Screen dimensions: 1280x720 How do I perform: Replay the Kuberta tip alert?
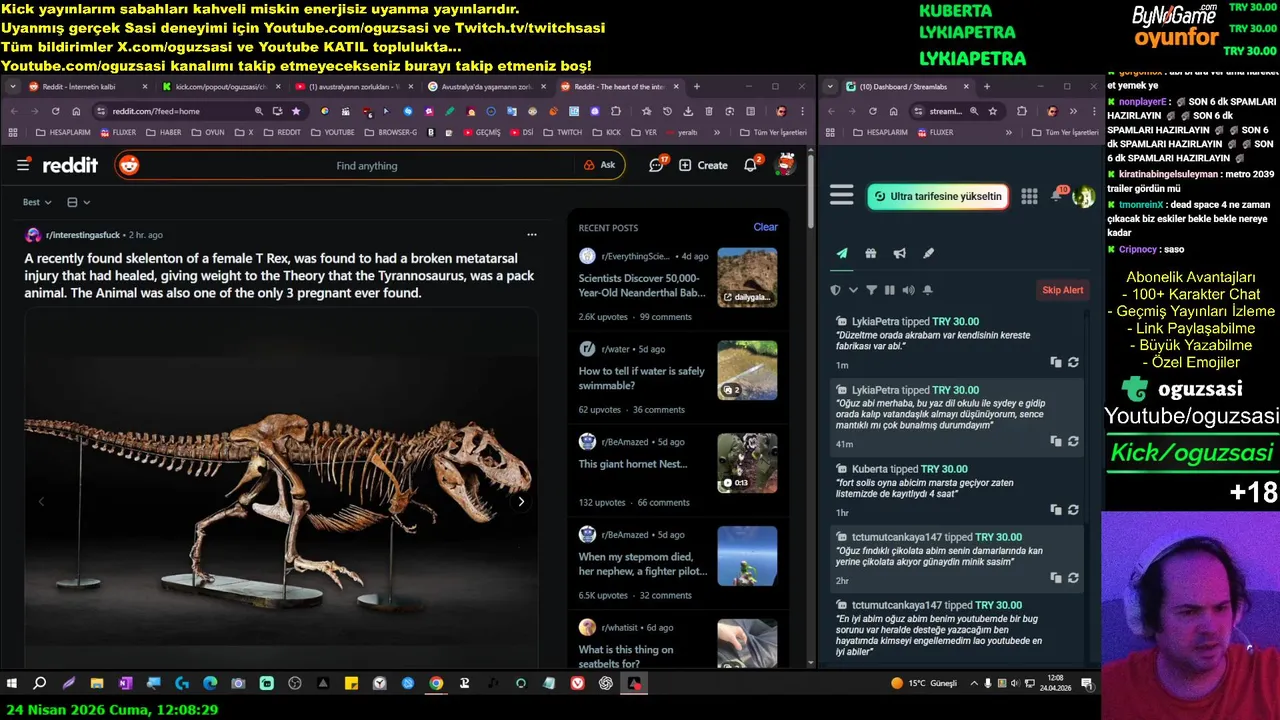click(x=1073, y=509)
